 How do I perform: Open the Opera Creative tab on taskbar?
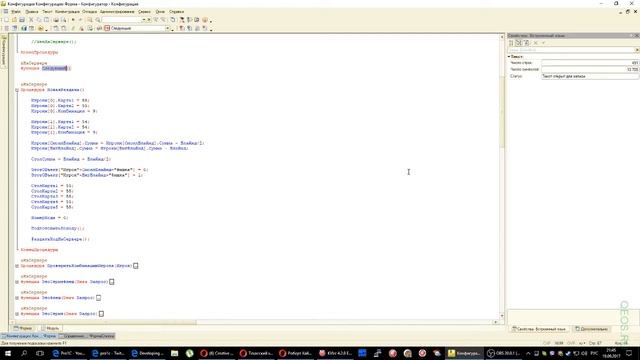click(216, 353)
